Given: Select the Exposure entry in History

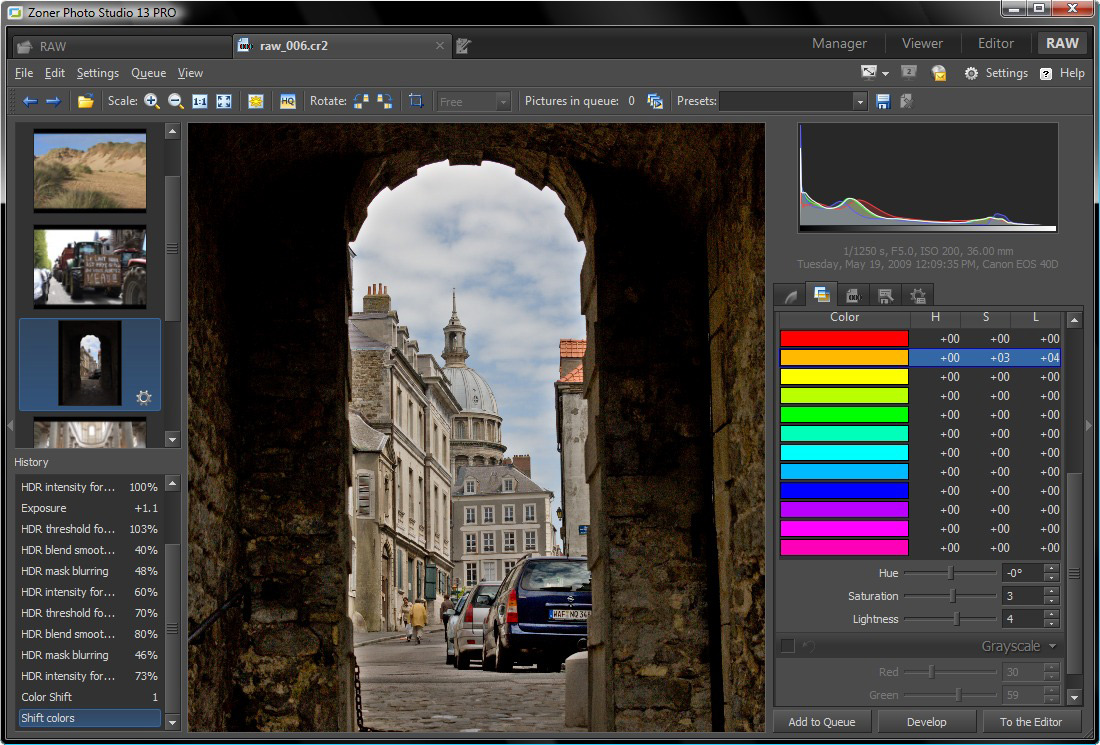Looking at the screenshot, I should [44, 508].
